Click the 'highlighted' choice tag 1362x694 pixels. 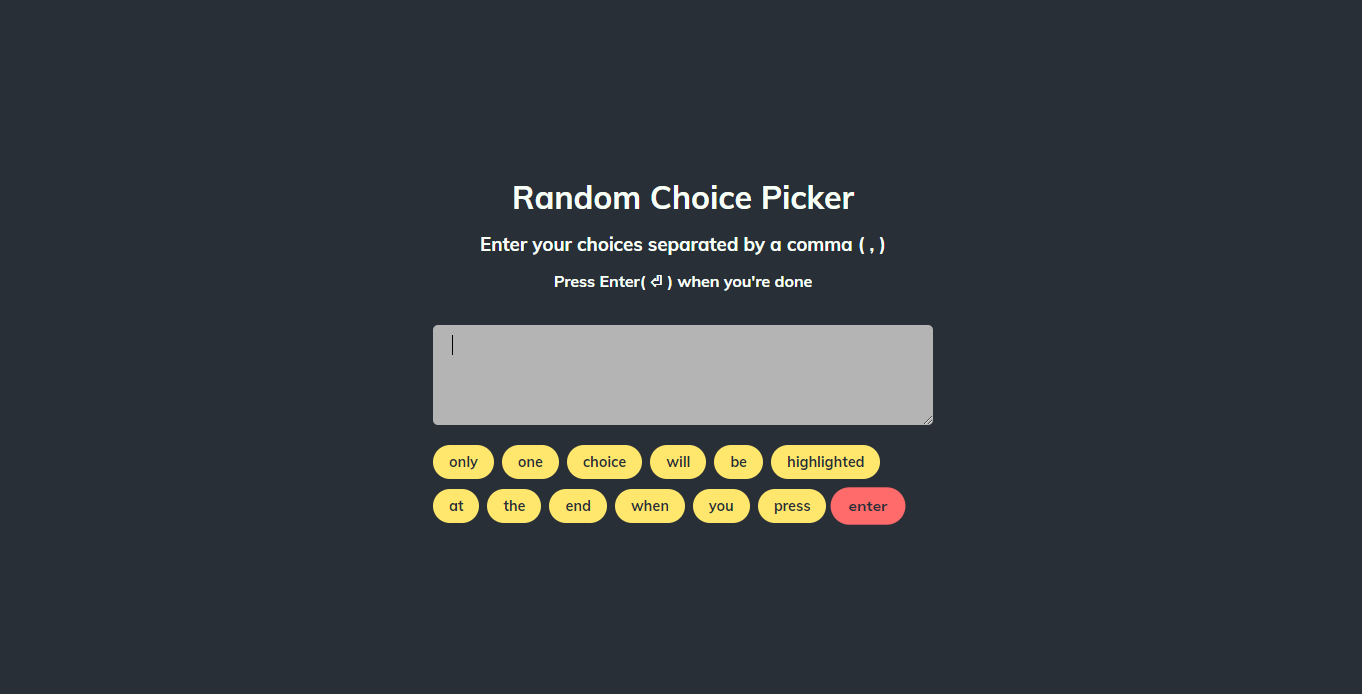[825, 461]
